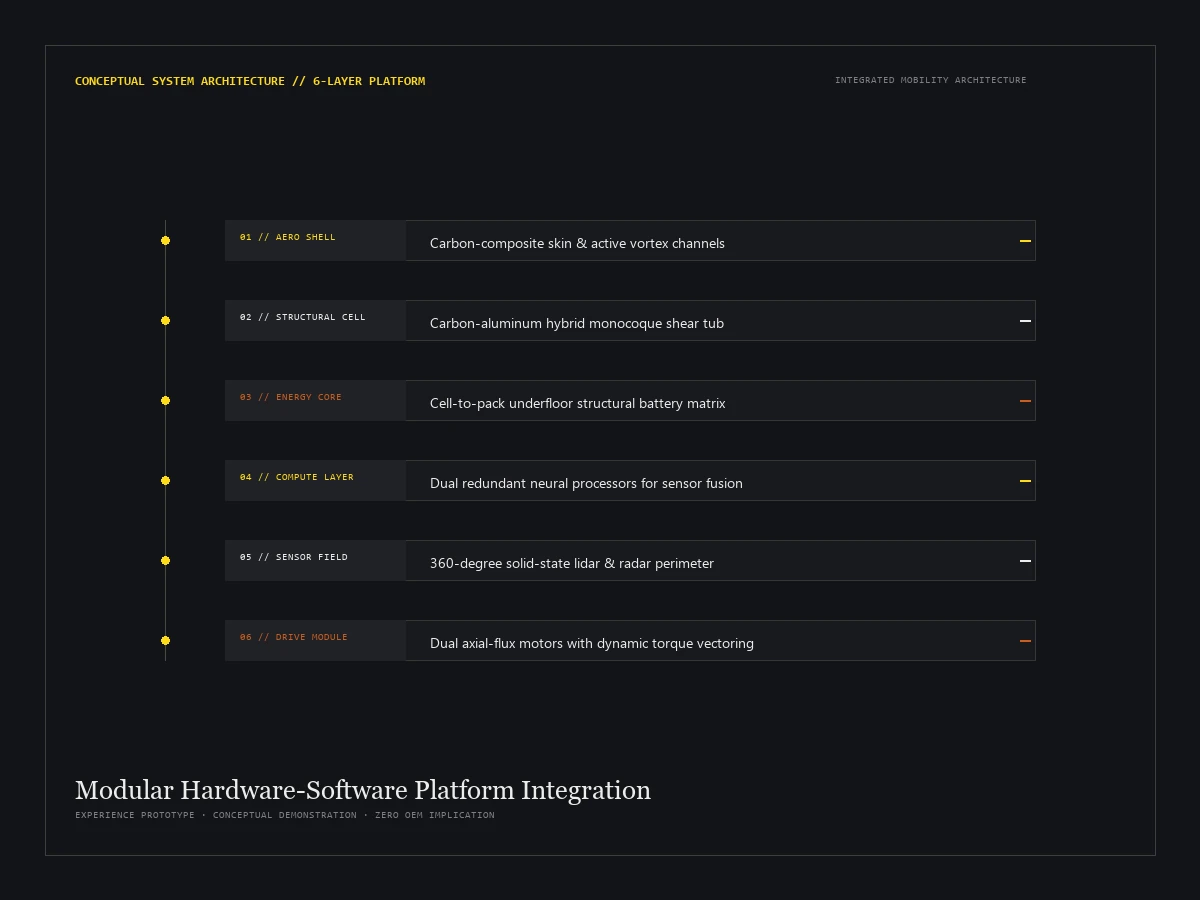Select the 03 // ENERGY CORE label
The image size is (1200, 900).
(x=291, y=397)
